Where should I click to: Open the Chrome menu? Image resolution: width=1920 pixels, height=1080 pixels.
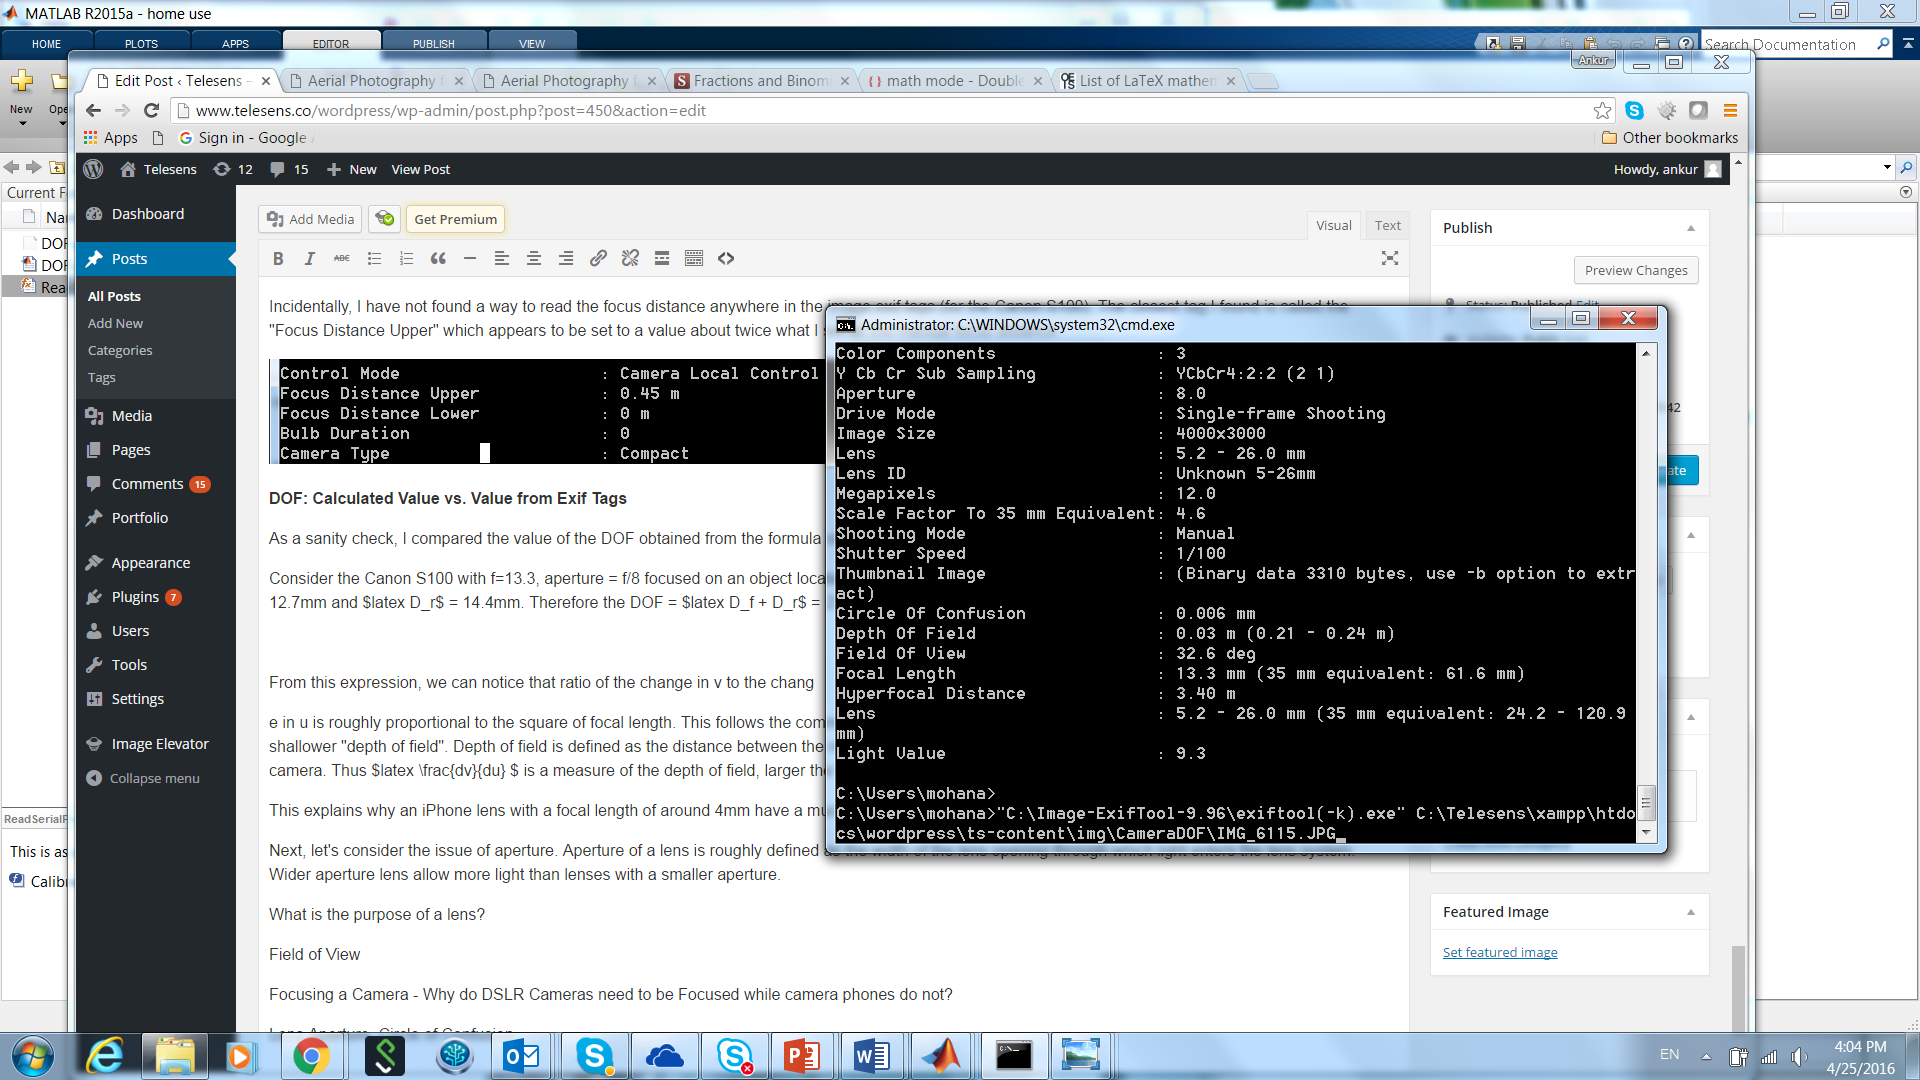click(x=1730, y=110)
